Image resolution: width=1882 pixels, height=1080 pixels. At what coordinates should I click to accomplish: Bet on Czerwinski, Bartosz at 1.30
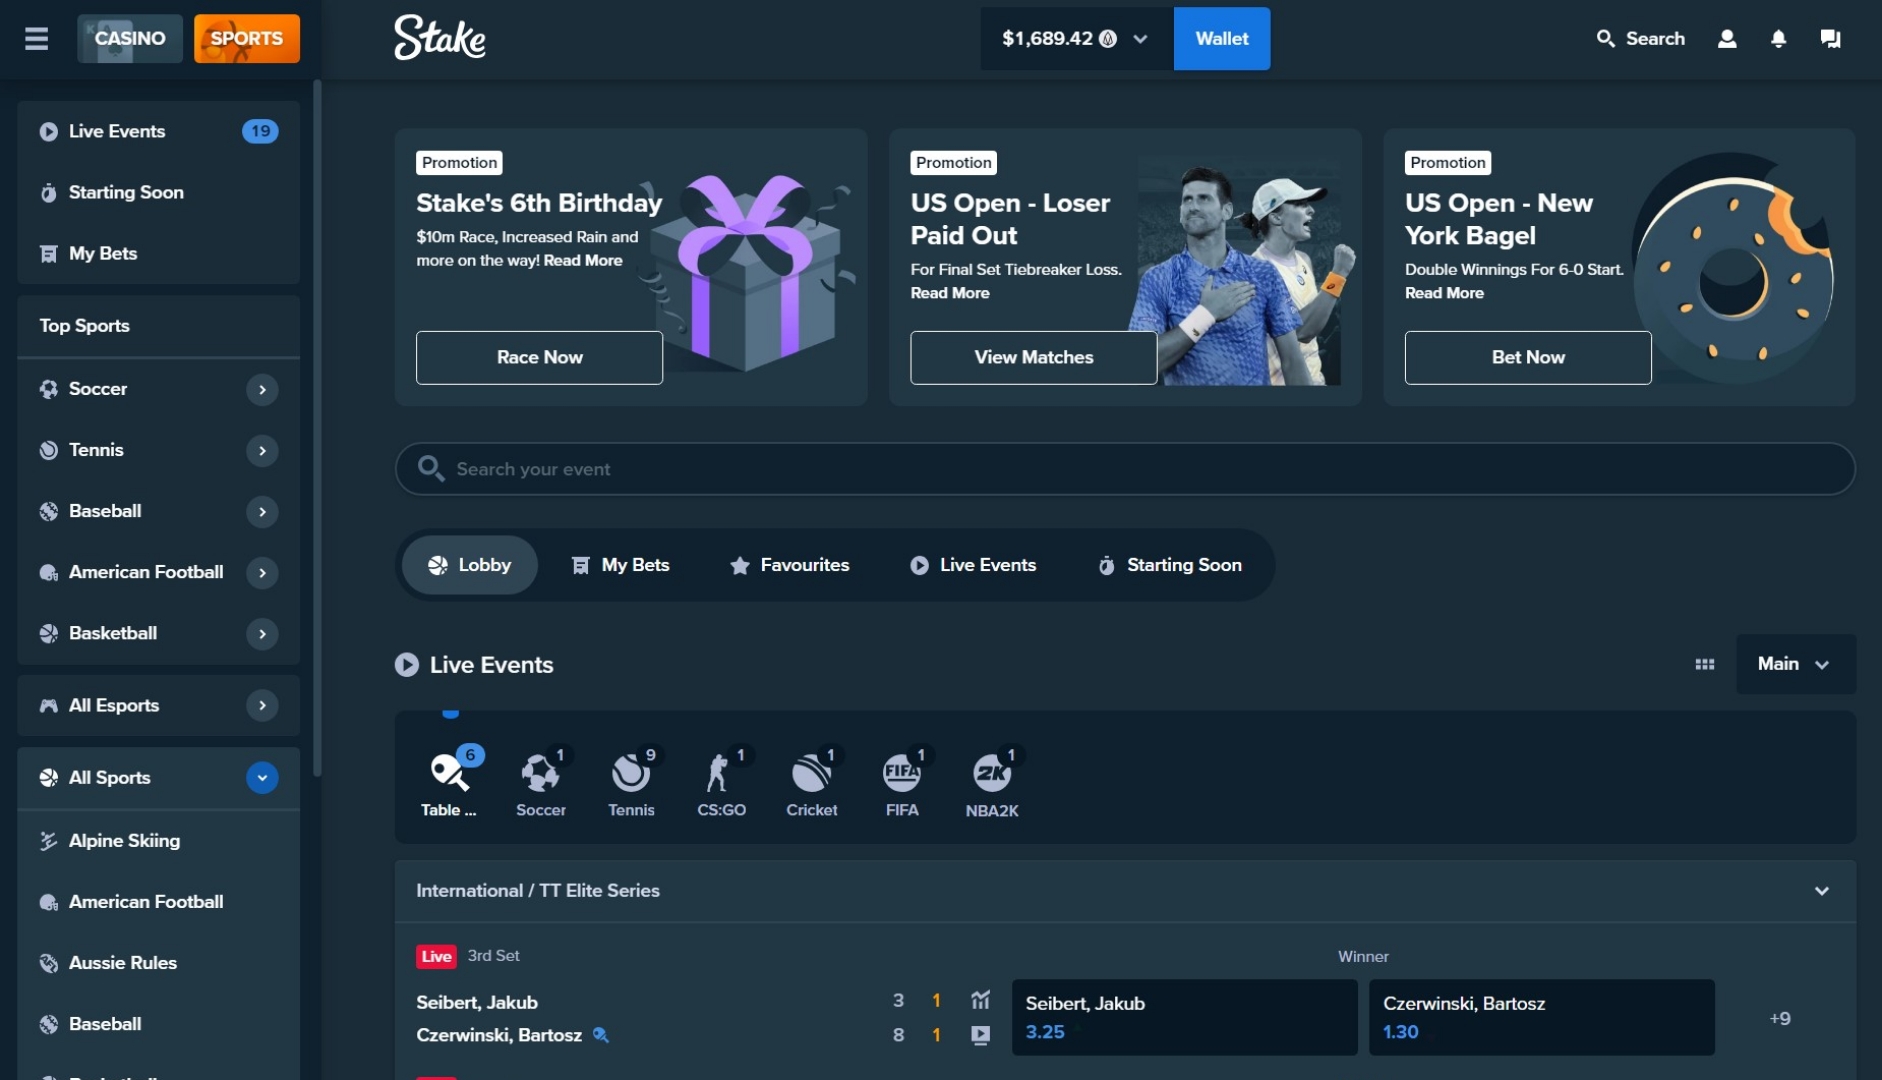(x=1542, y=1018)
